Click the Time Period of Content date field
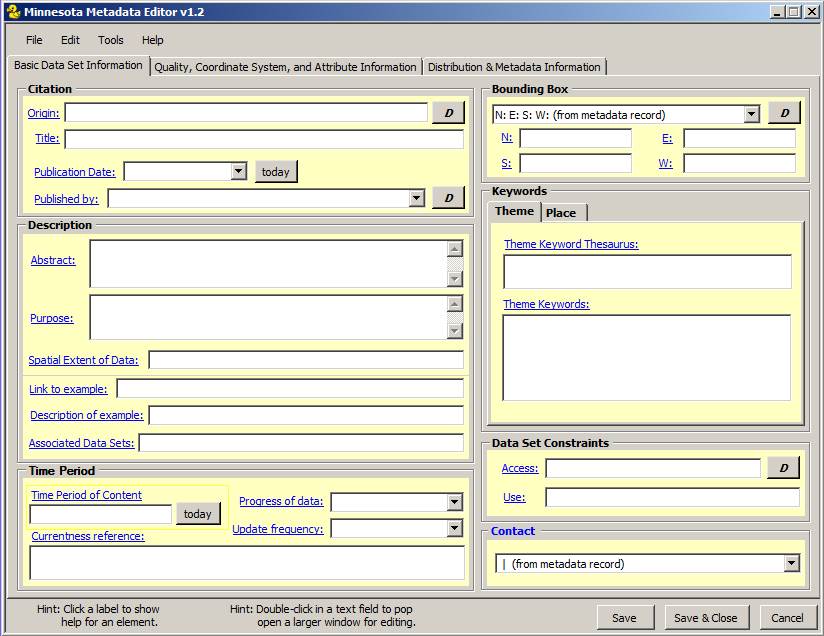 101,514
